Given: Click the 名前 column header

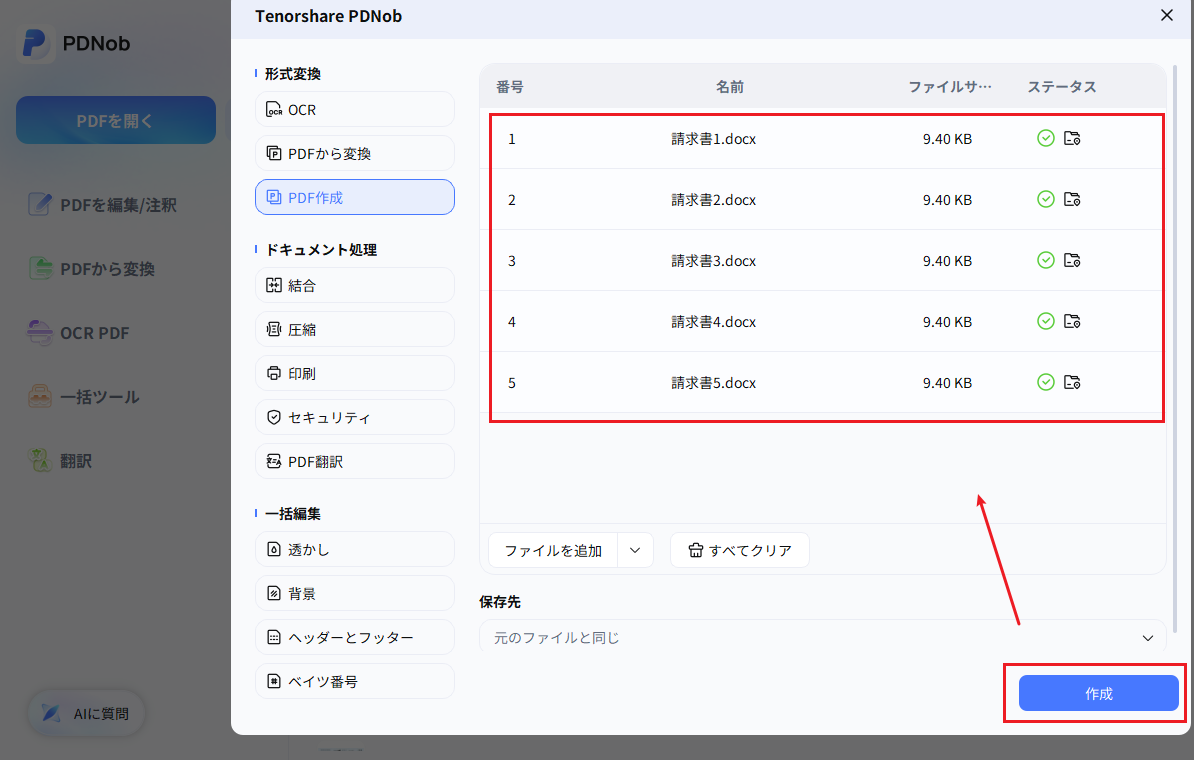Looking at the screenshot, I should [729, 87].
